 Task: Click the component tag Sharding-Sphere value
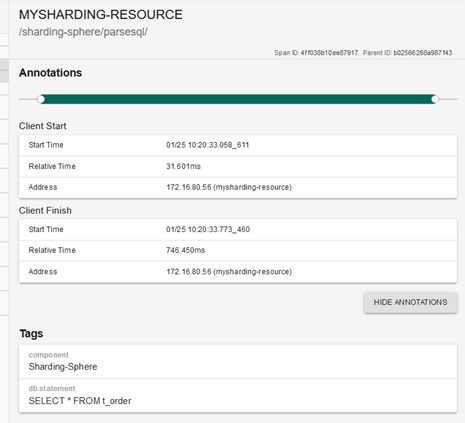tap(63, 367)
